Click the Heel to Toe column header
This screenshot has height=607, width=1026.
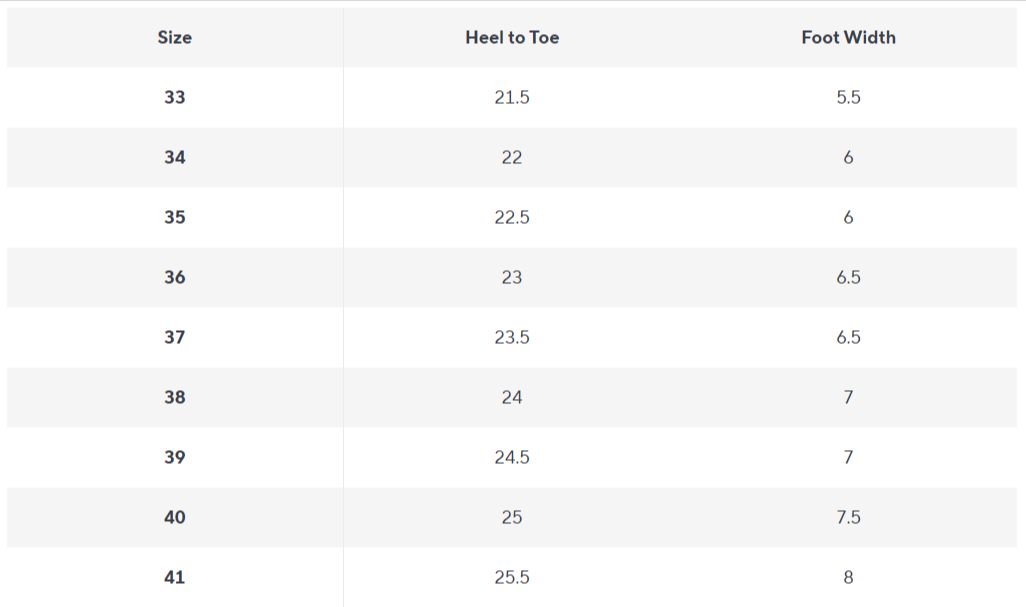click(512, 38)
